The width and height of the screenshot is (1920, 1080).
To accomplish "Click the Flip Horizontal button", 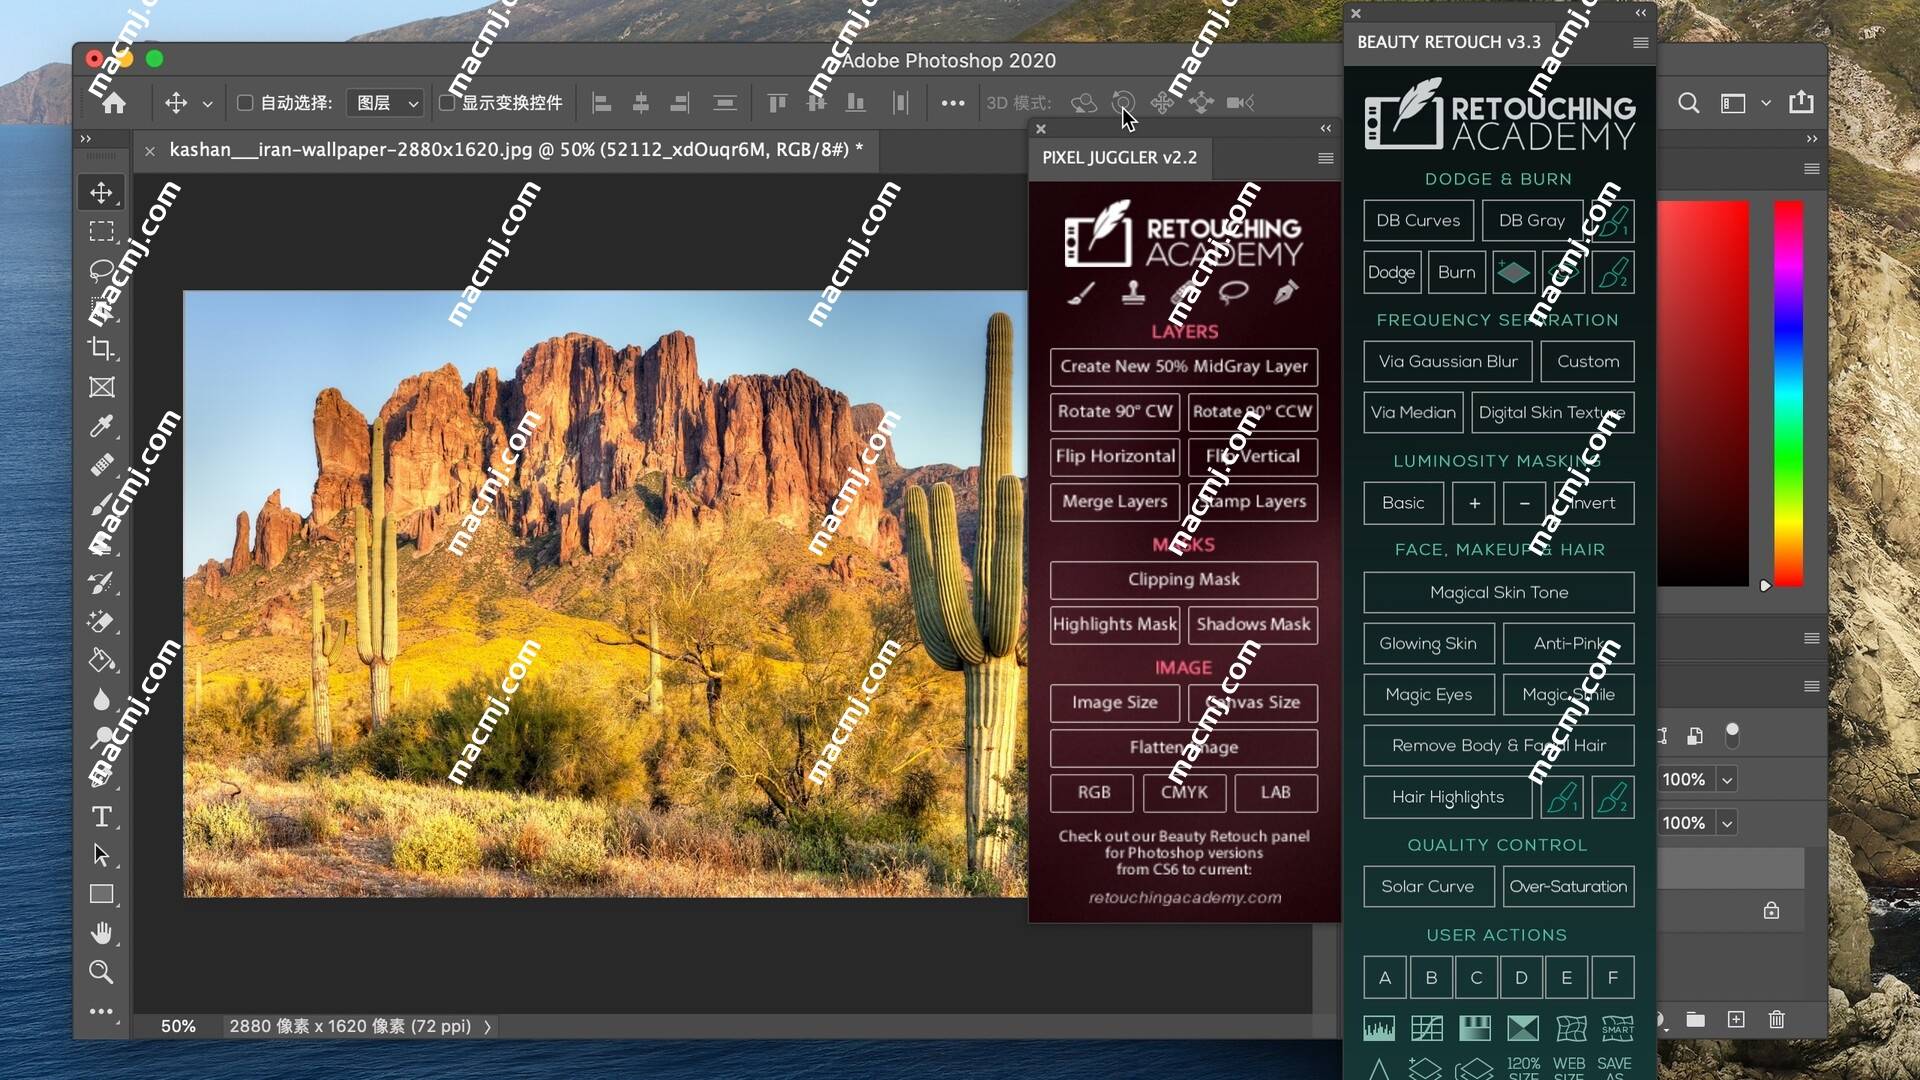I will [x=1115, y=456].
